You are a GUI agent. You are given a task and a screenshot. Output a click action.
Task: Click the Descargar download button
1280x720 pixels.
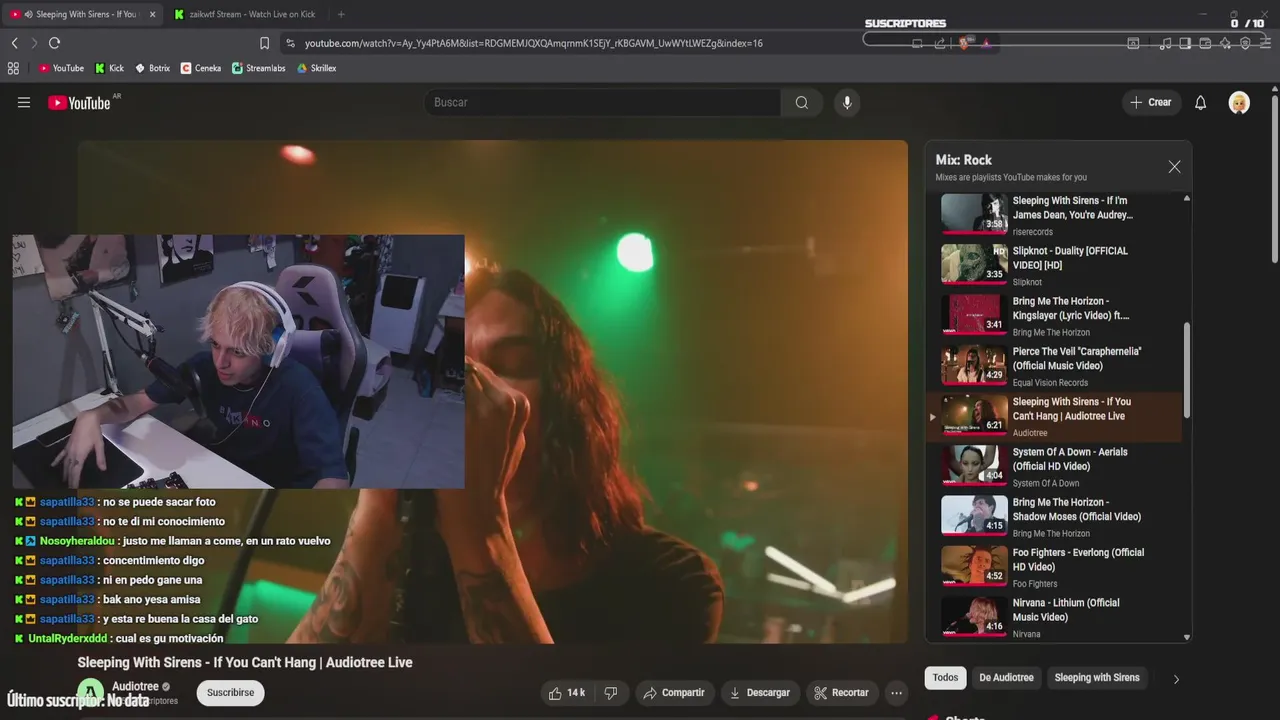[760, 692]
